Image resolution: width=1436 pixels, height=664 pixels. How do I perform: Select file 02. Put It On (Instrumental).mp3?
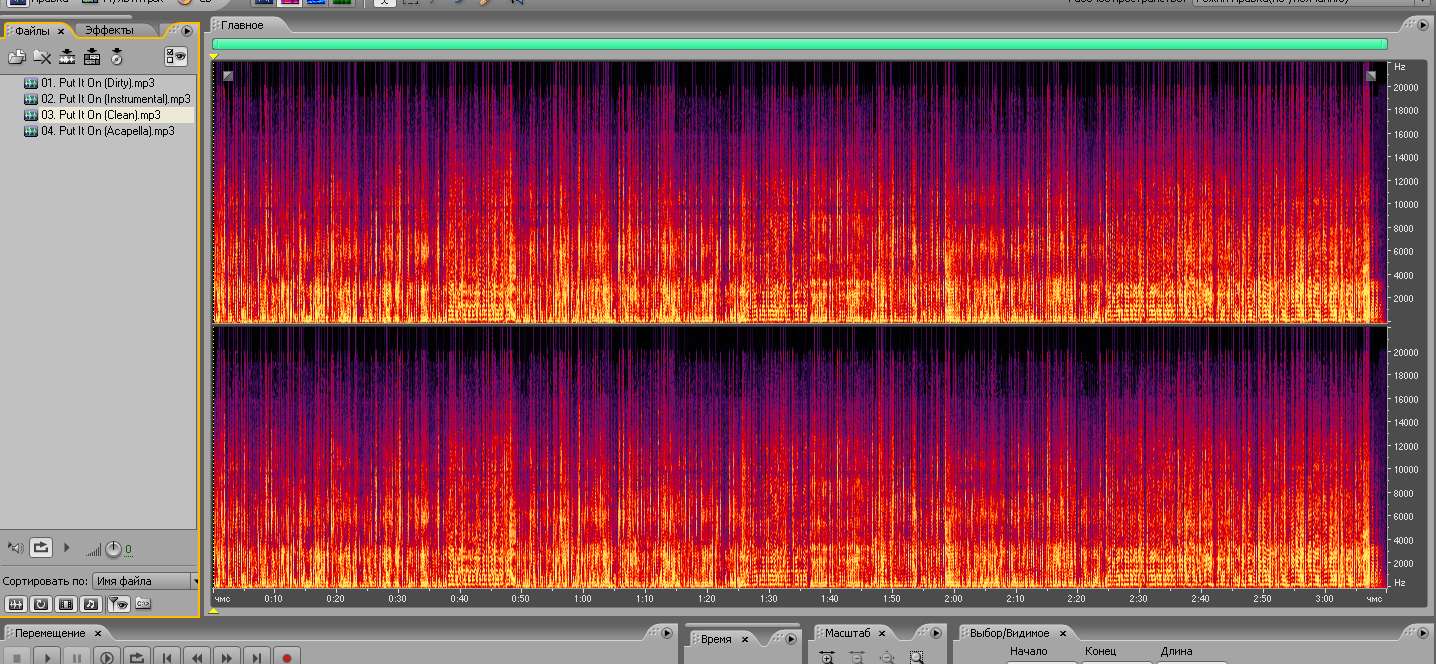pyautogui.click(x=116, y=99)
